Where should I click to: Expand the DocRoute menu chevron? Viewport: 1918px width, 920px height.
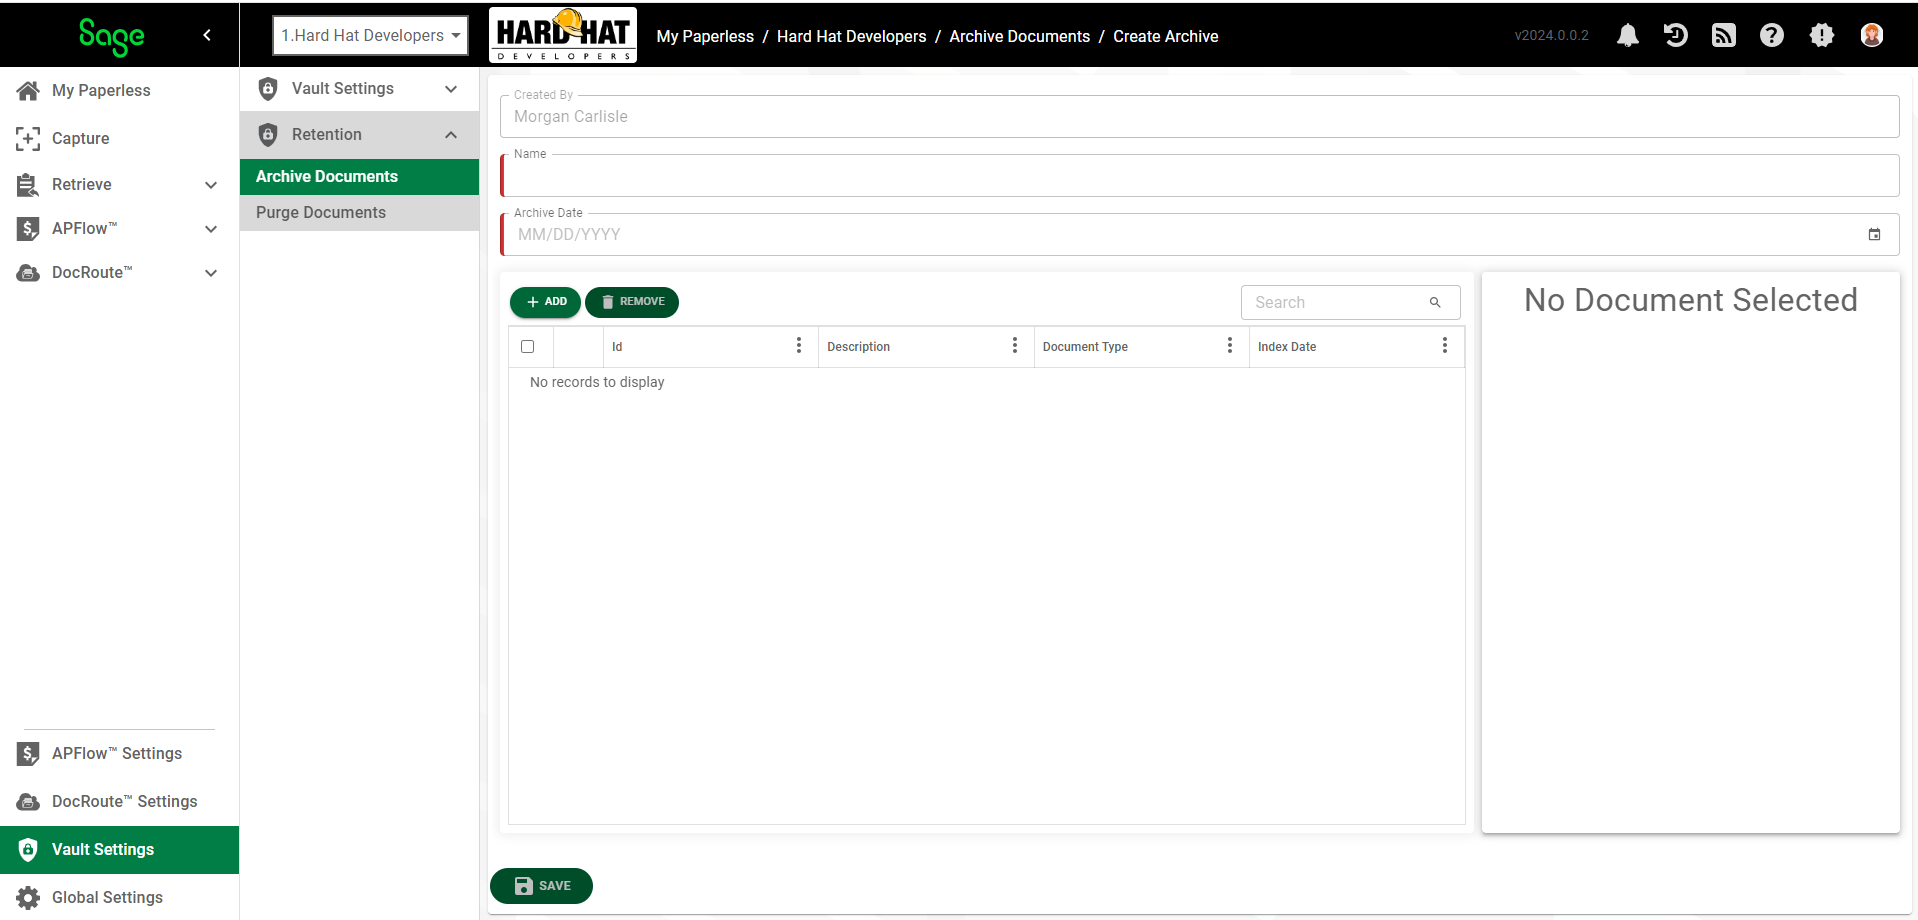[x=211, y=272]
